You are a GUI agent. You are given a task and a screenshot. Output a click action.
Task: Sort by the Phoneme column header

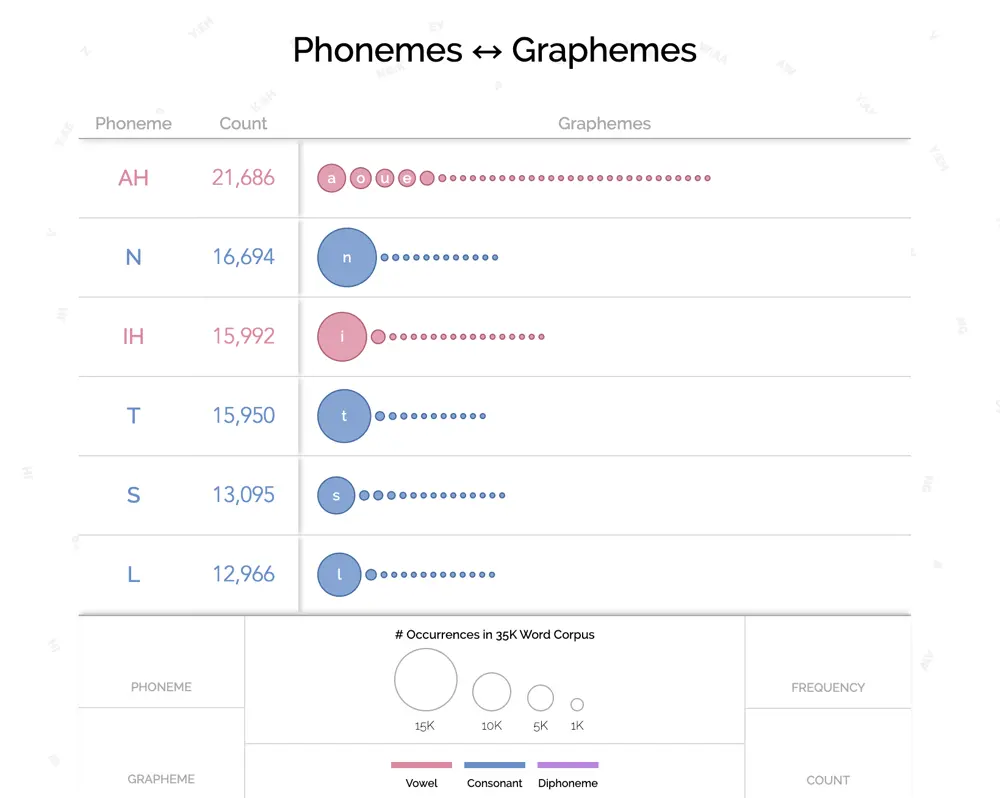[x=133, y=123]
